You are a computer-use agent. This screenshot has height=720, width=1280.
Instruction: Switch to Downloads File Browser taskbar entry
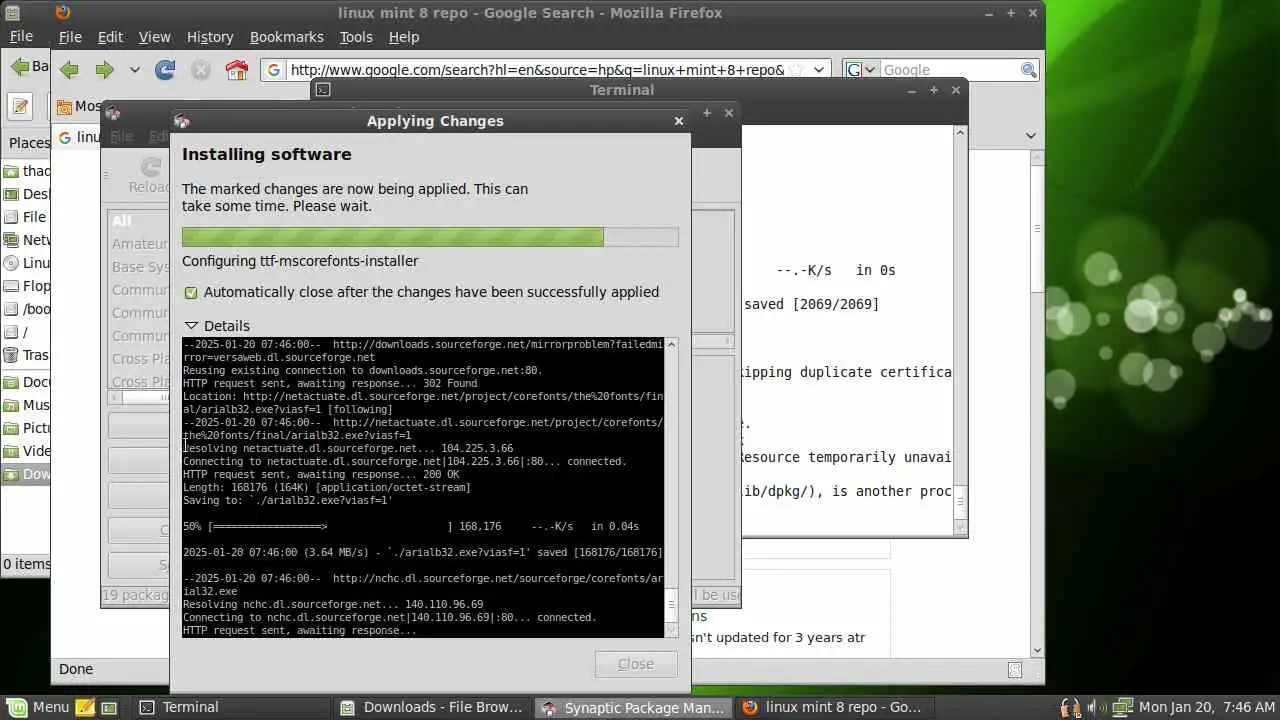point(432,707)
